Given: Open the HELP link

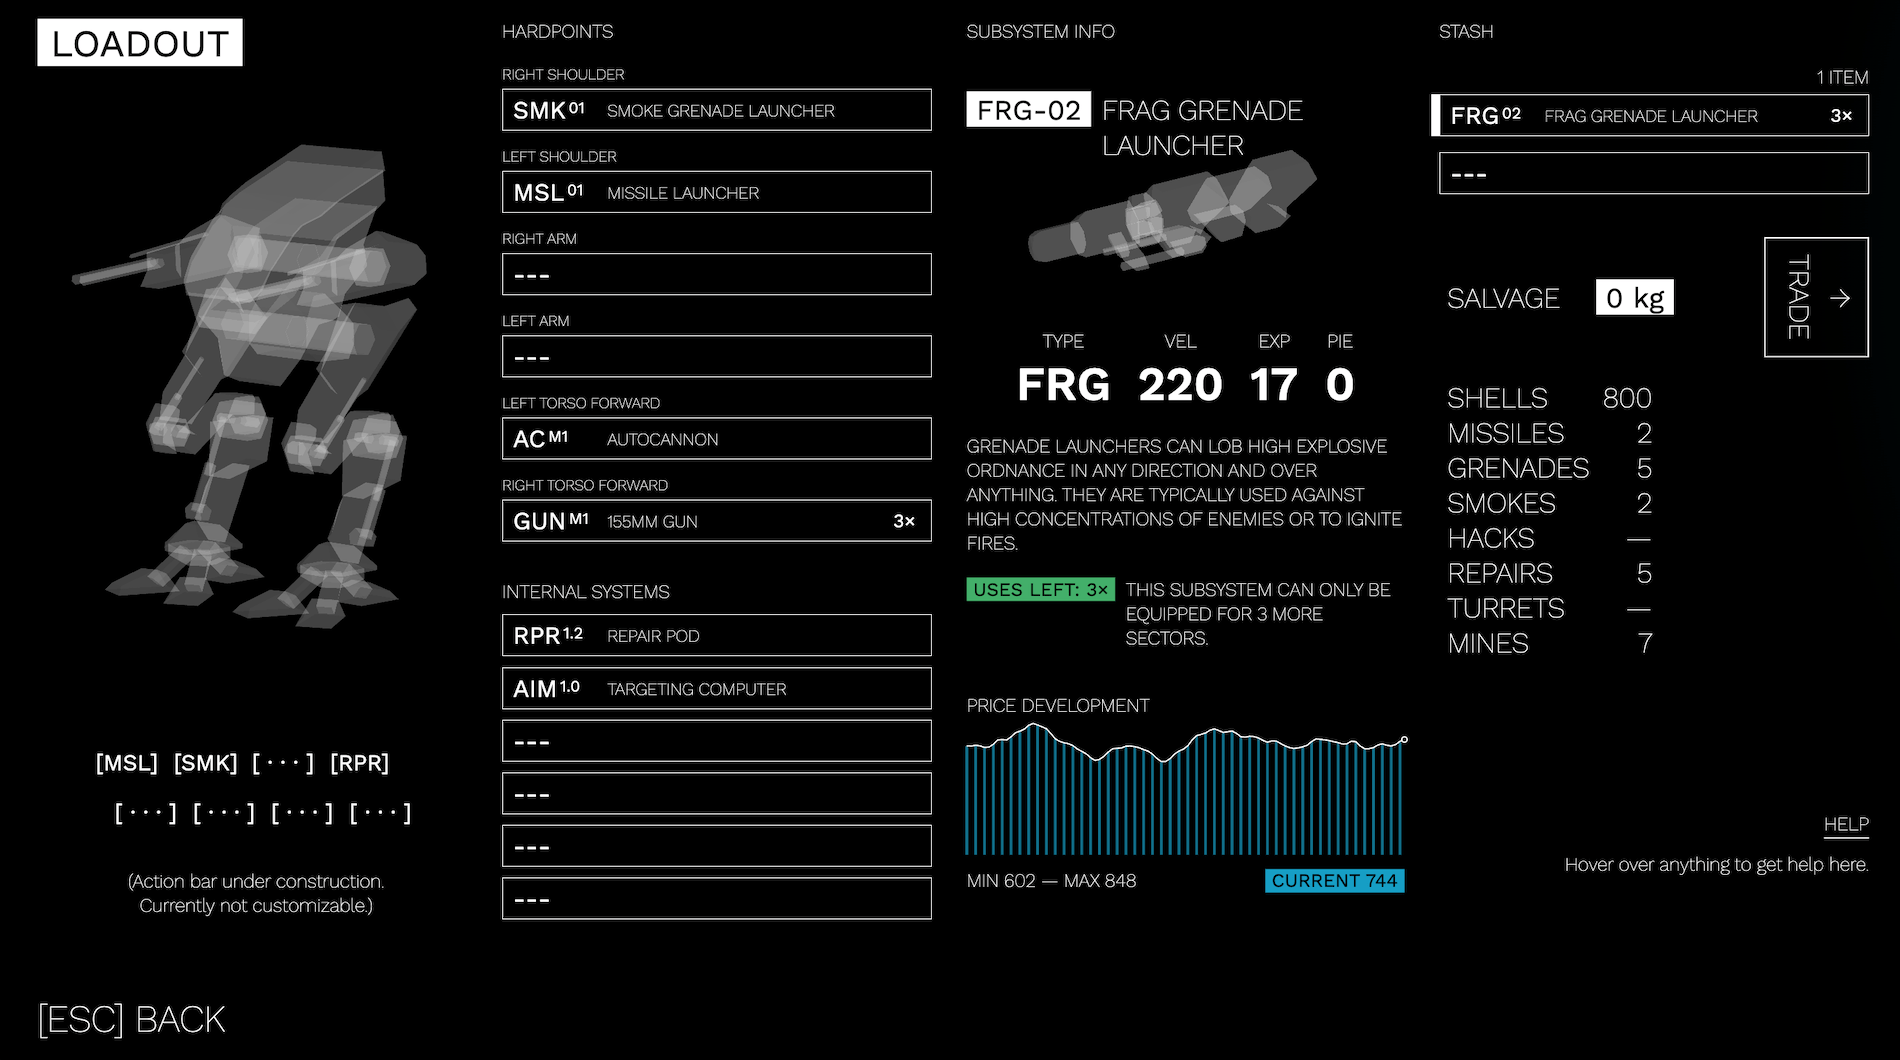Looking at the screenshot, I should pos(1845,824).
